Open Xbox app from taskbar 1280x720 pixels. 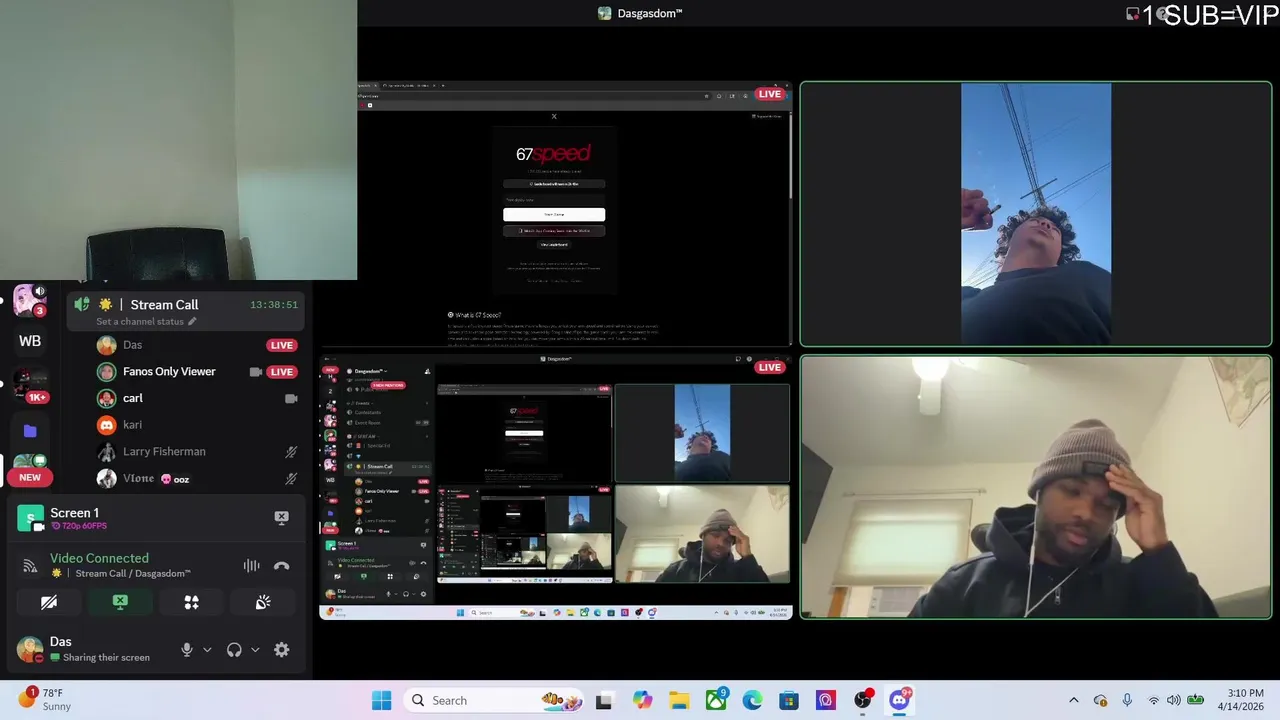tap(716, 701)
